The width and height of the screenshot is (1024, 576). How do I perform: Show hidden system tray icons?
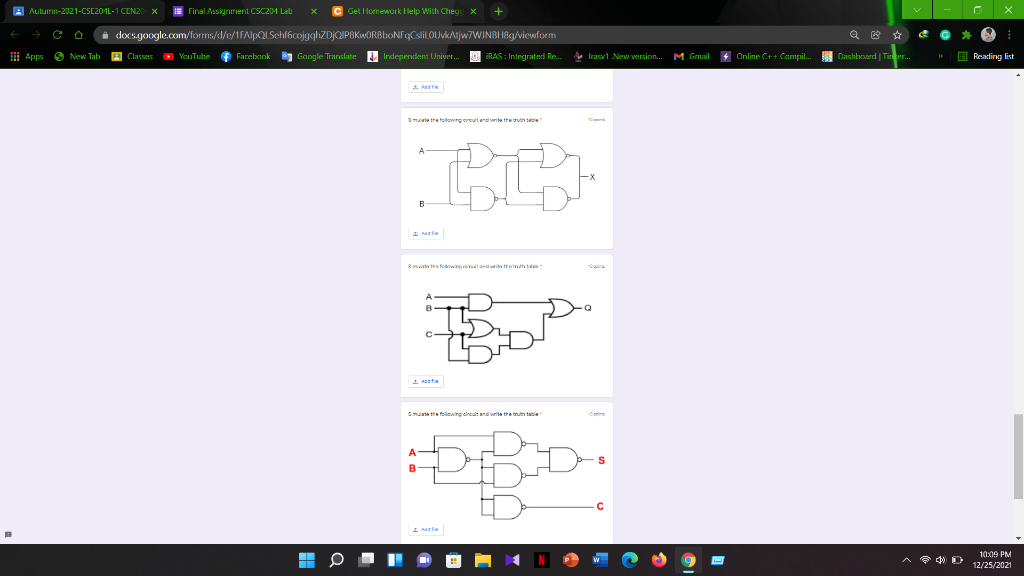906,560
